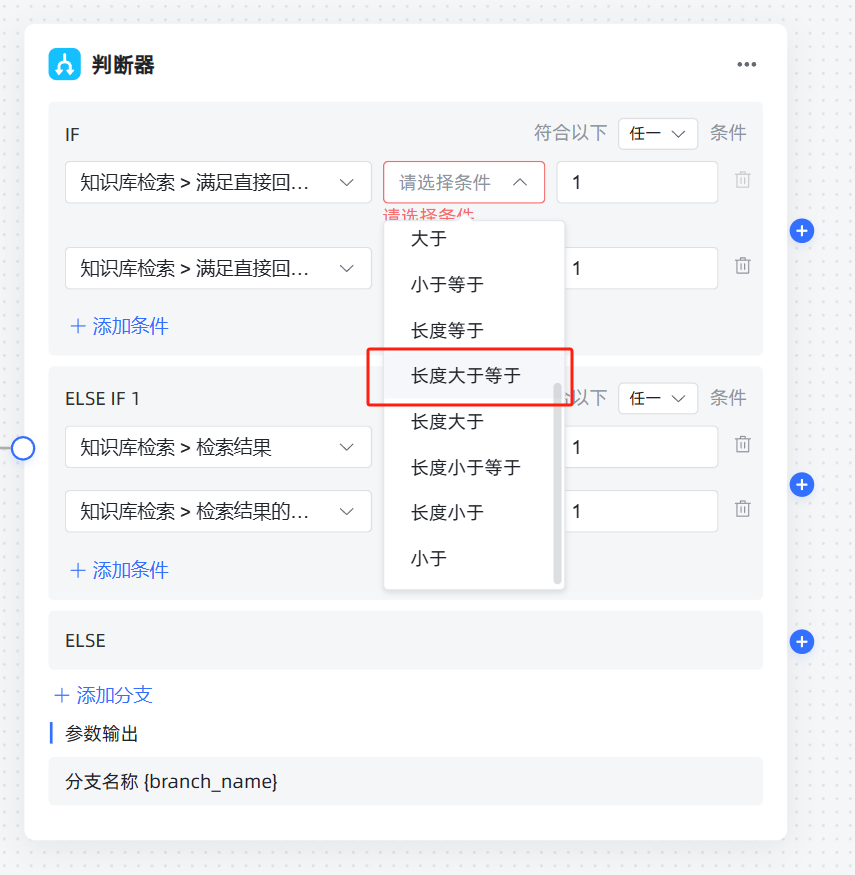Viewport: 855px width, 875px height.
Task: Open the 任一 dropdown in ELSE IF 1
Action: (x=657, y=398)
